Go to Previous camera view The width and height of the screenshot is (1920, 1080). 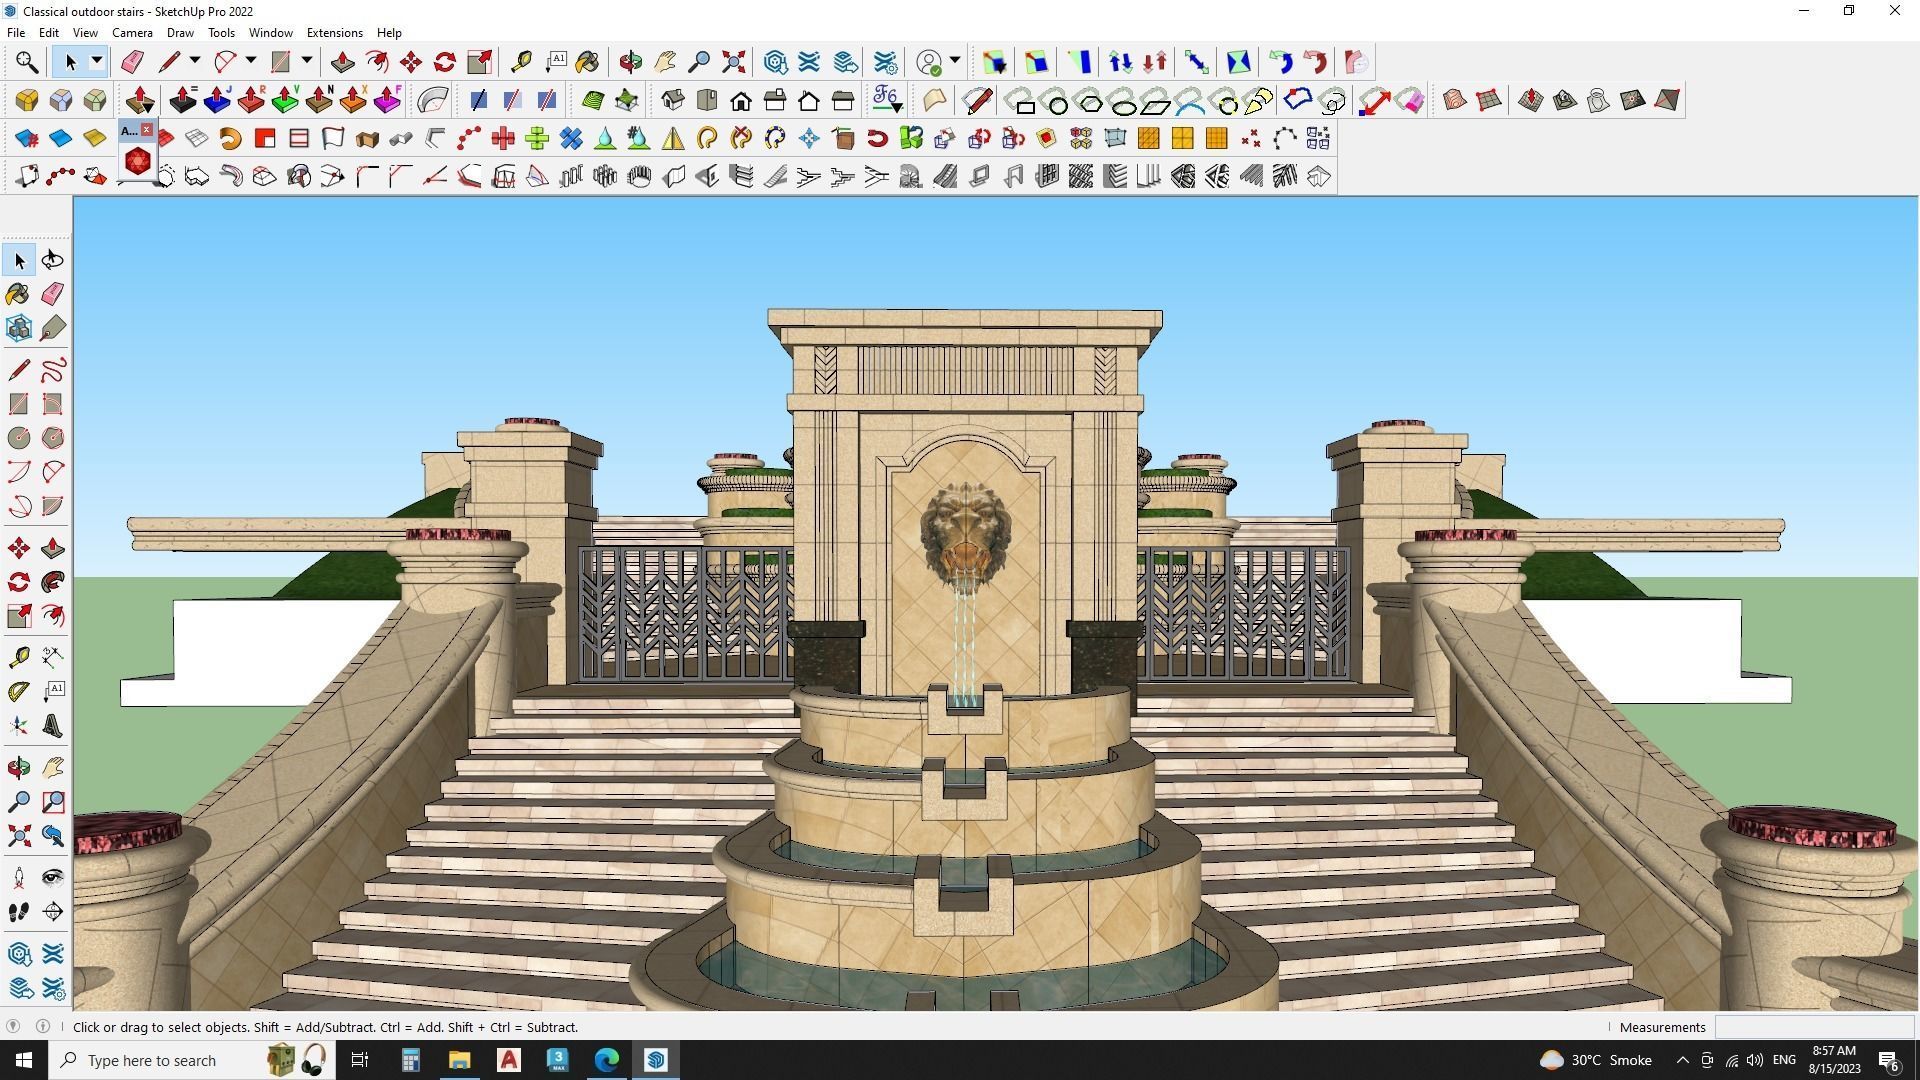[x=52, y=836]
